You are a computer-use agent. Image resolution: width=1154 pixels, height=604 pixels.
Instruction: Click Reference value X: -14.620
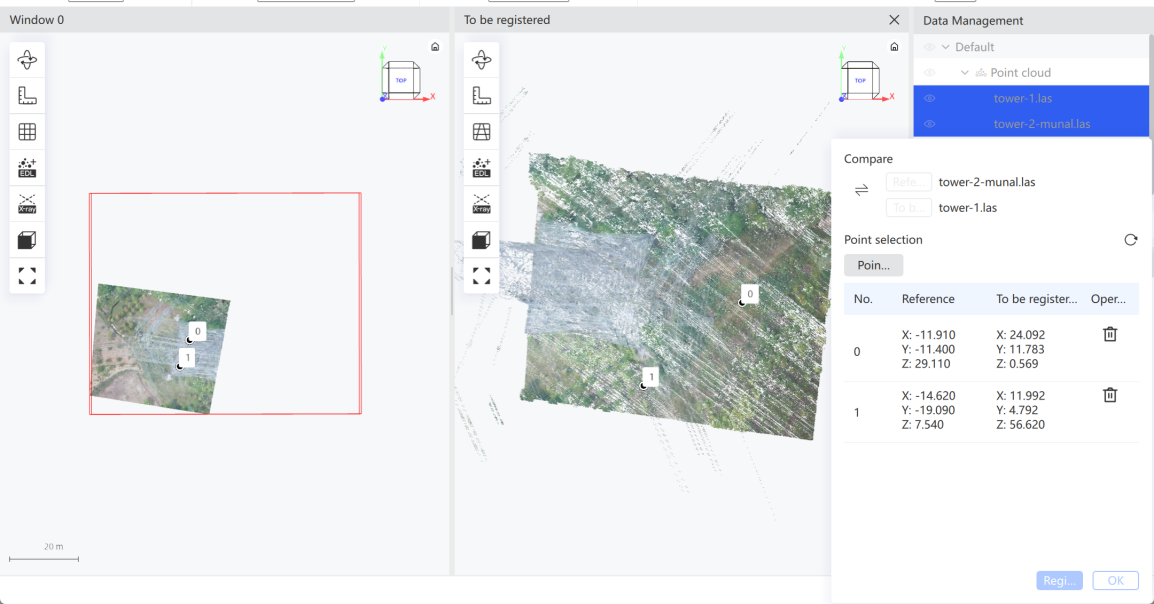click(x=928, y=396)
